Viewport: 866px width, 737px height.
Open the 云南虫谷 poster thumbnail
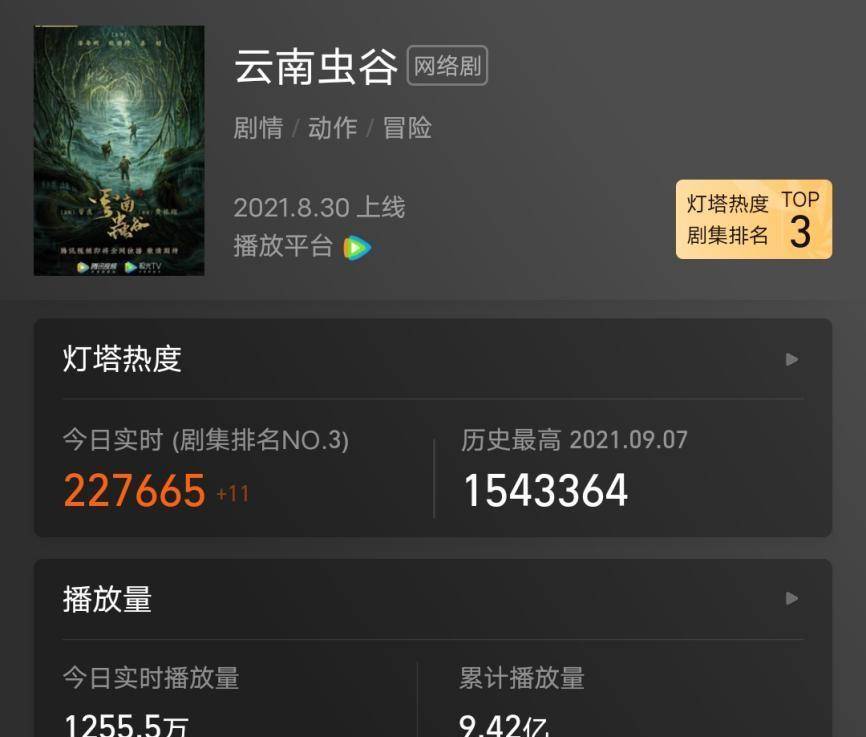119,150
